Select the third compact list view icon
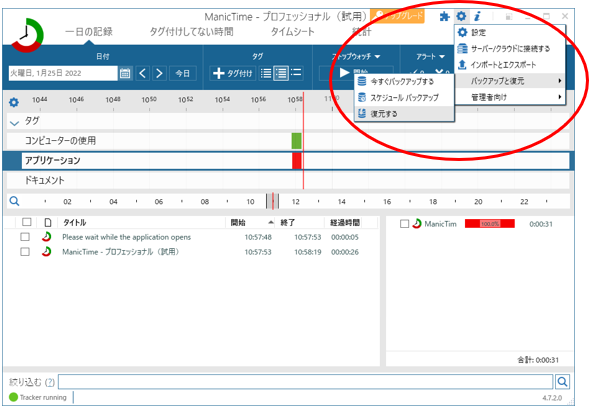This screenshot has height=409, width=590. (296, 73)
